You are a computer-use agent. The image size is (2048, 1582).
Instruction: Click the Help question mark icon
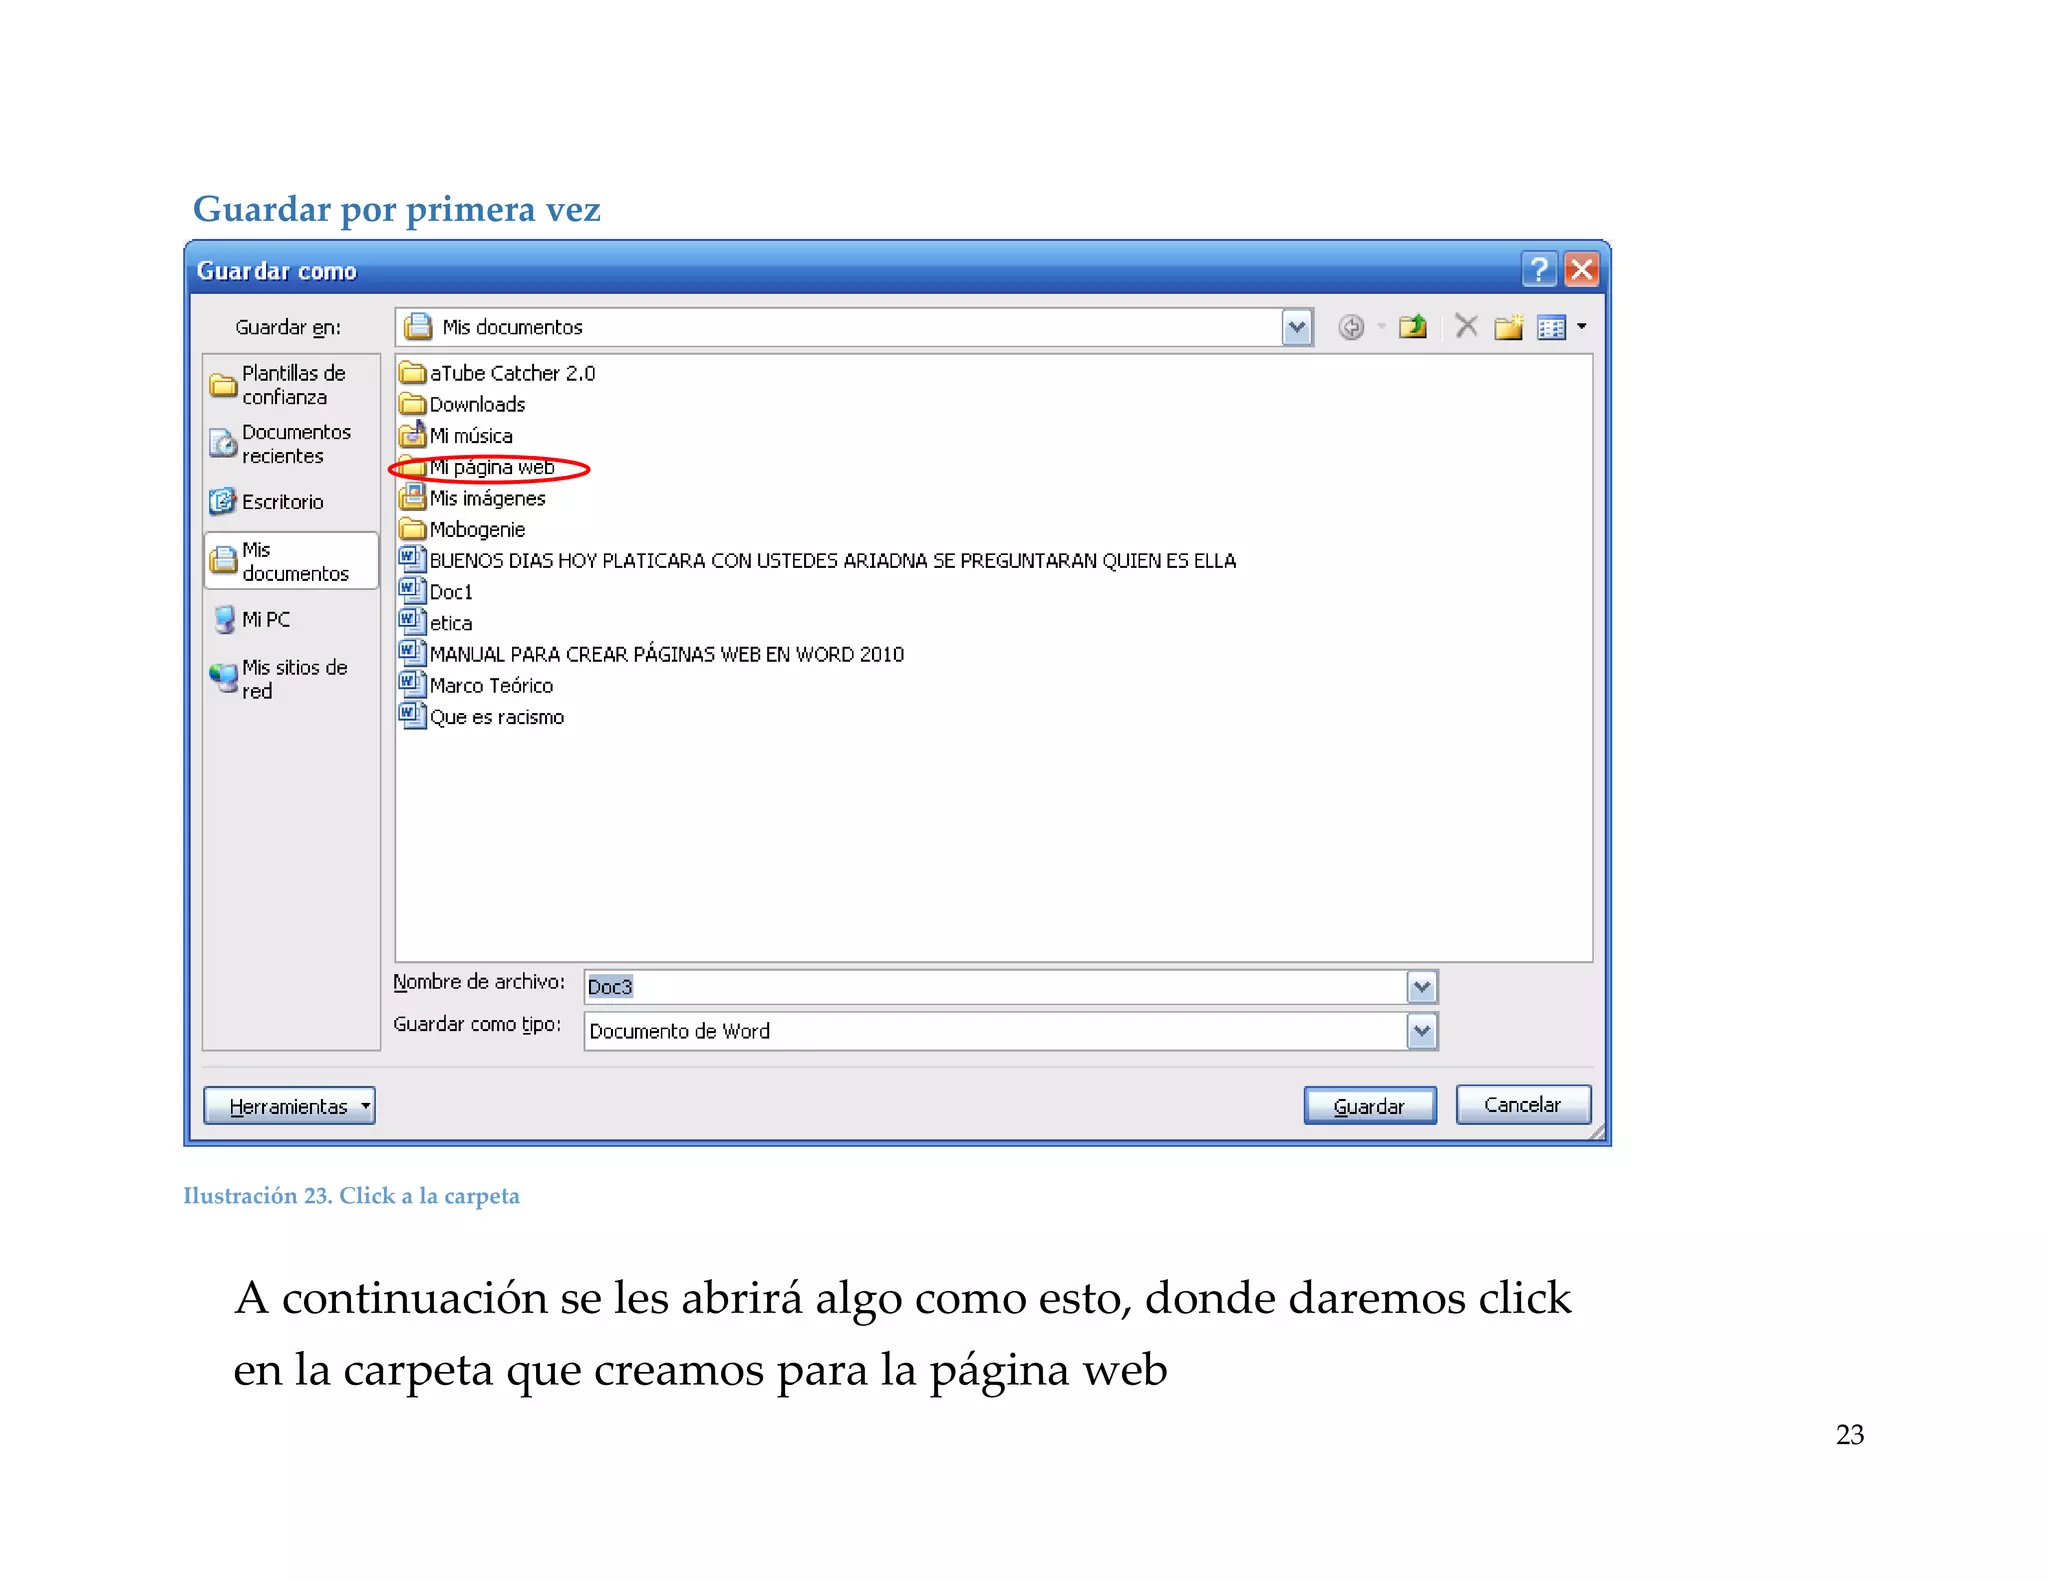pyautogui.click(x=1538, y=269)
